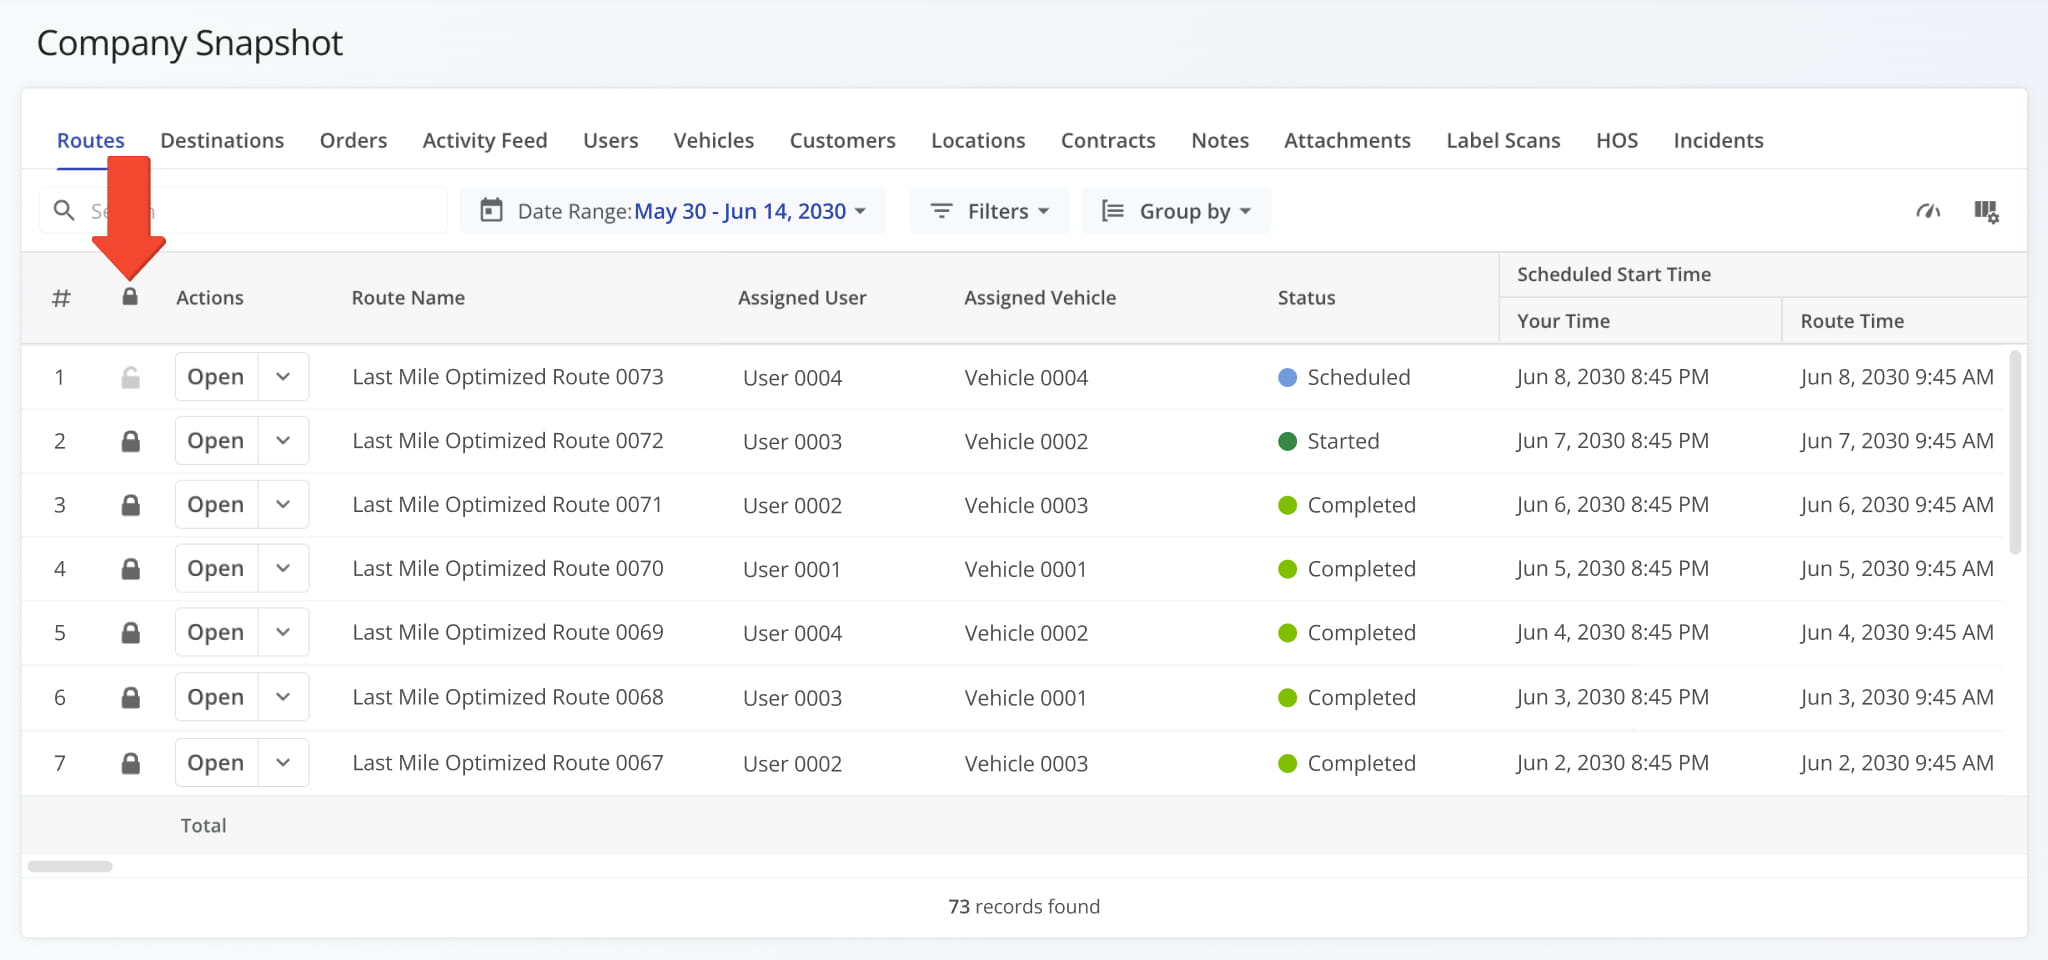Click the Assigned User column header
The height and width of the screenshot is (960, 2048).
(x=802, y=298)
